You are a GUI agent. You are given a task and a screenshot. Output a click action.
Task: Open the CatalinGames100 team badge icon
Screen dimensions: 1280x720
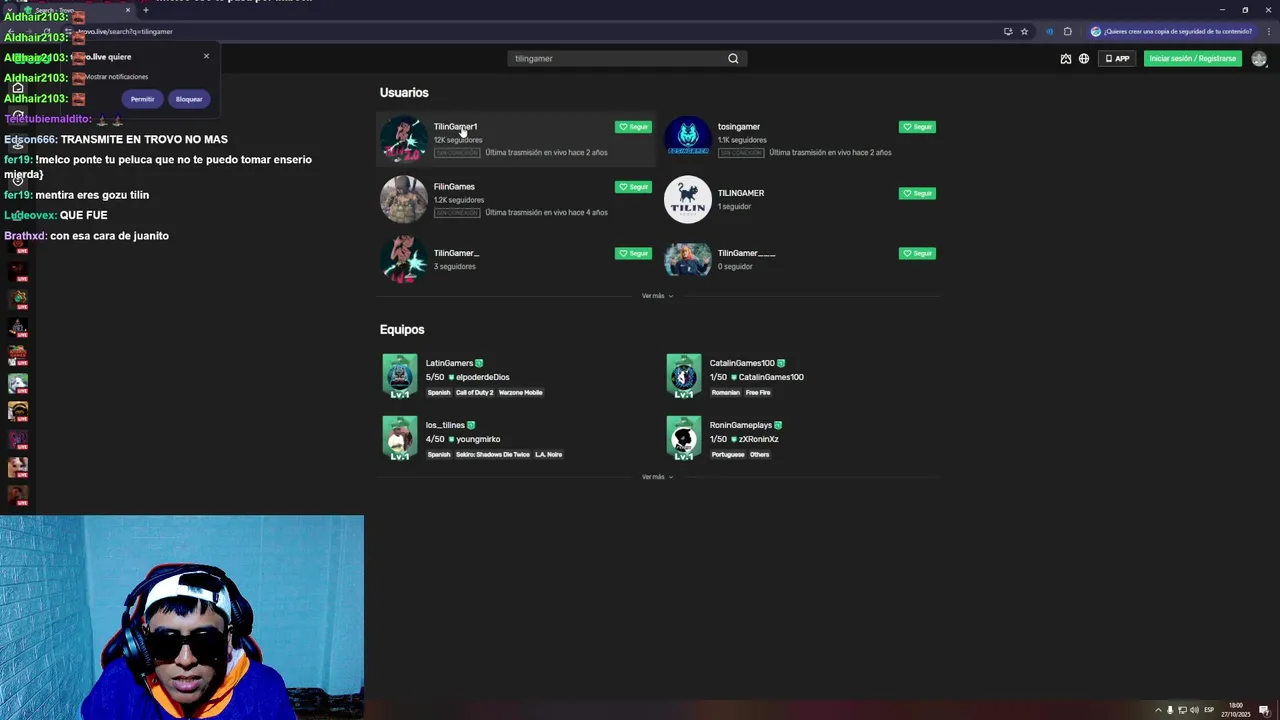point(684,376)
